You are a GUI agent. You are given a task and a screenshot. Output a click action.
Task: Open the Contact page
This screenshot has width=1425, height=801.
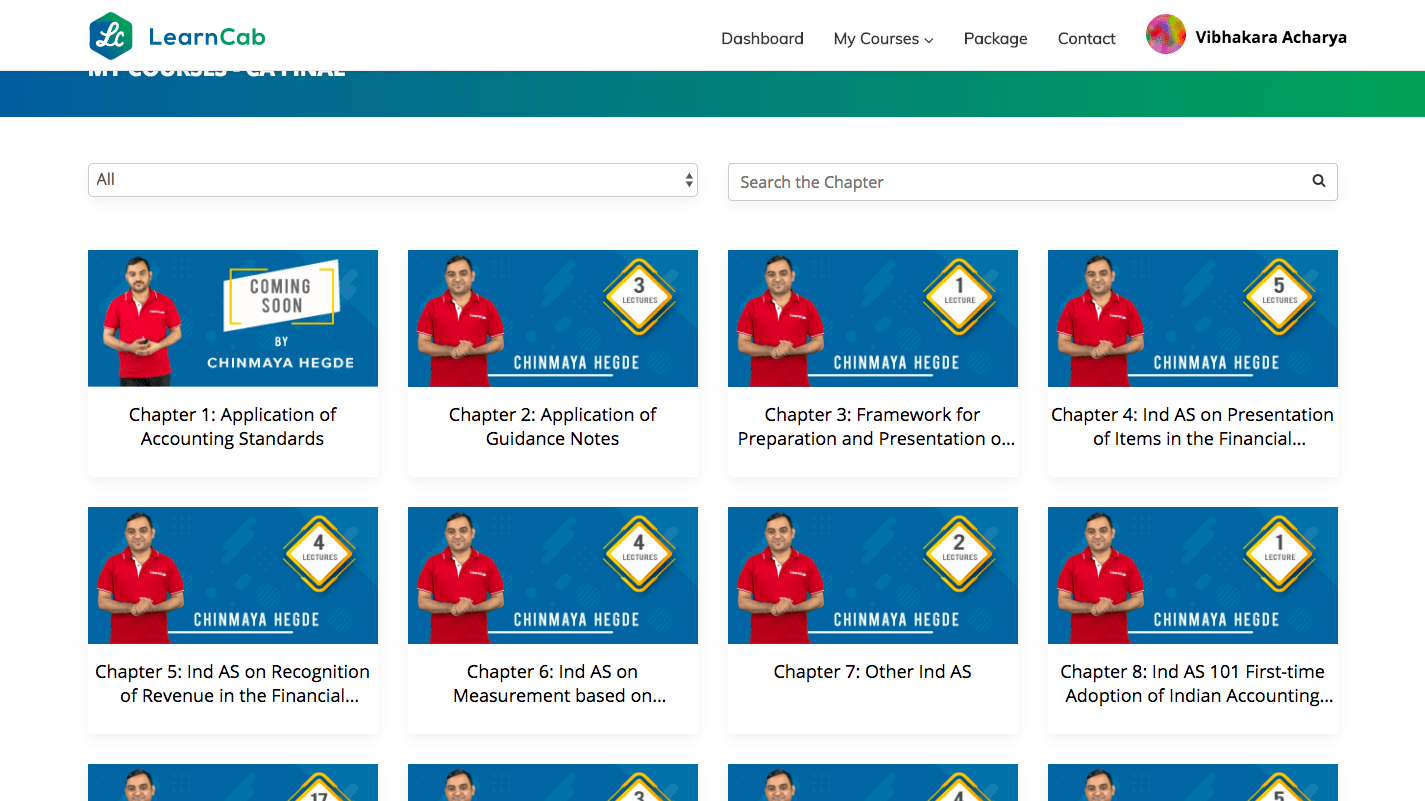click(x=1086, y=39)
